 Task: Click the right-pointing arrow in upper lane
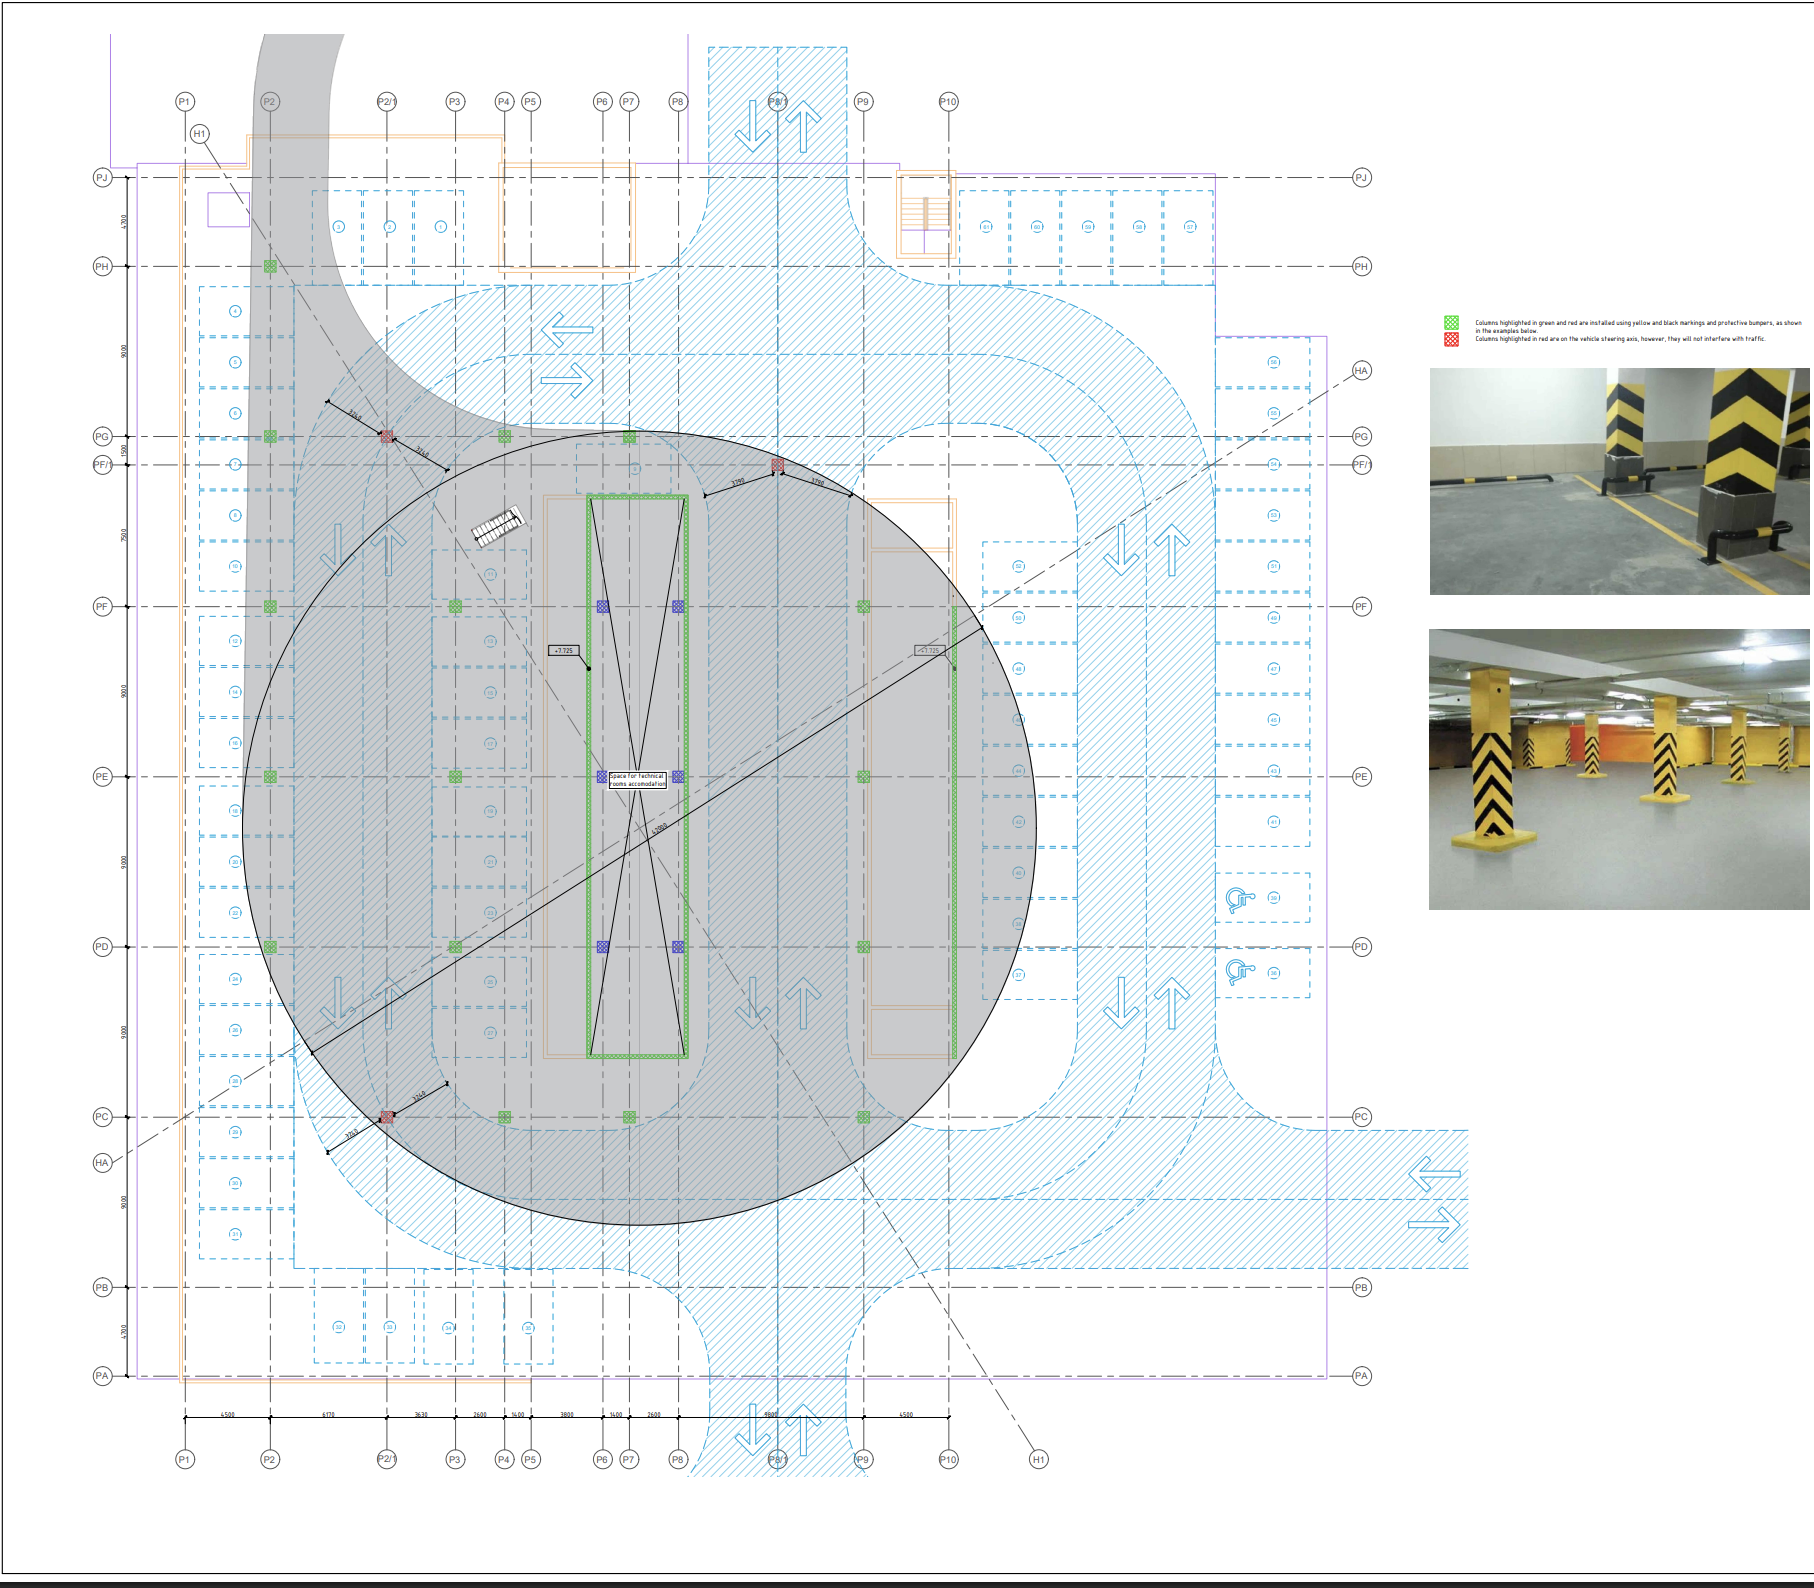(567, 380)
